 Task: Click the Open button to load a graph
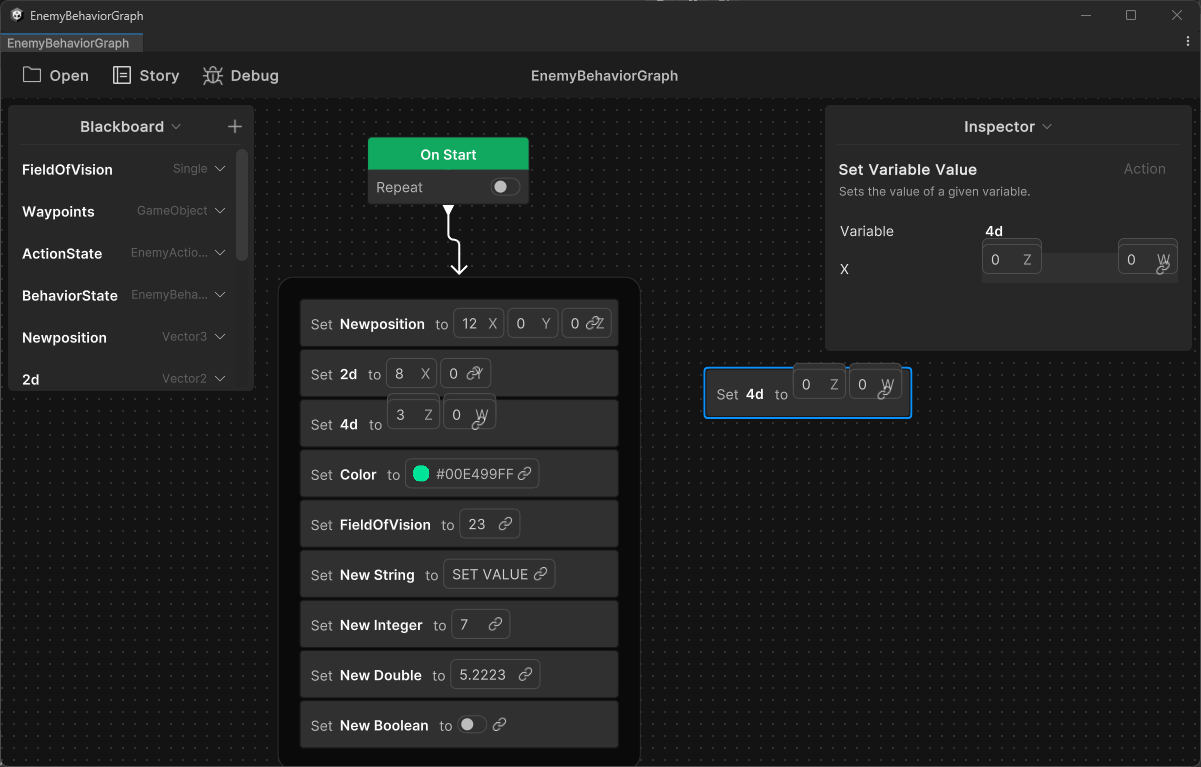pos(55,75)
